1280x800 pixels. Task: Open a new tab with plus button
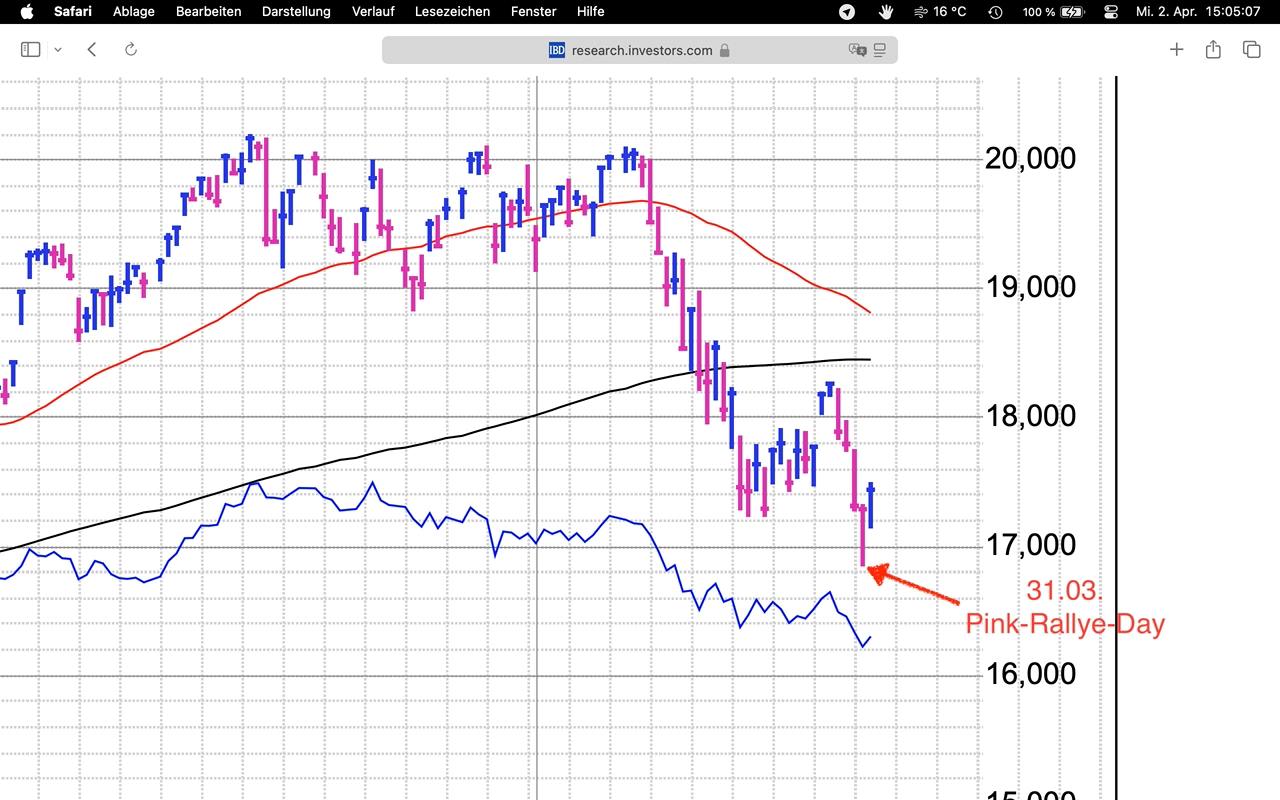(x=1176, y=49)
